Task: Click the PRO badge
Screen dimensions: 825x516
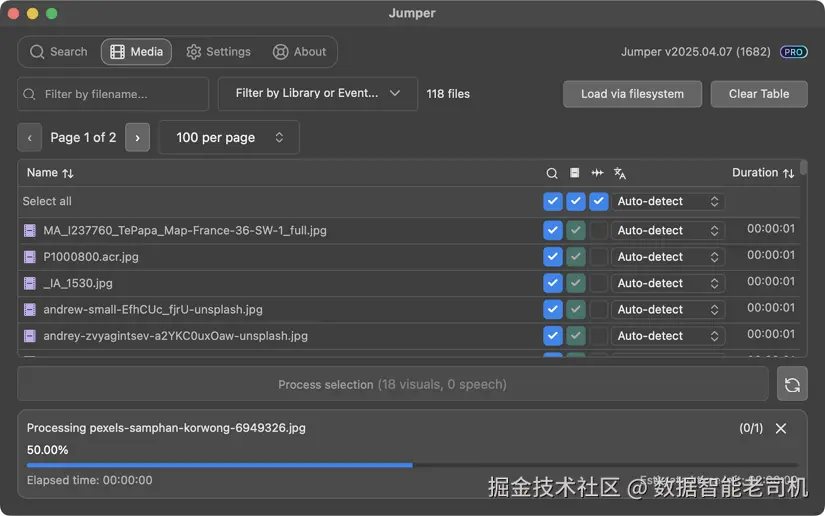Action: tap(793, 52)
